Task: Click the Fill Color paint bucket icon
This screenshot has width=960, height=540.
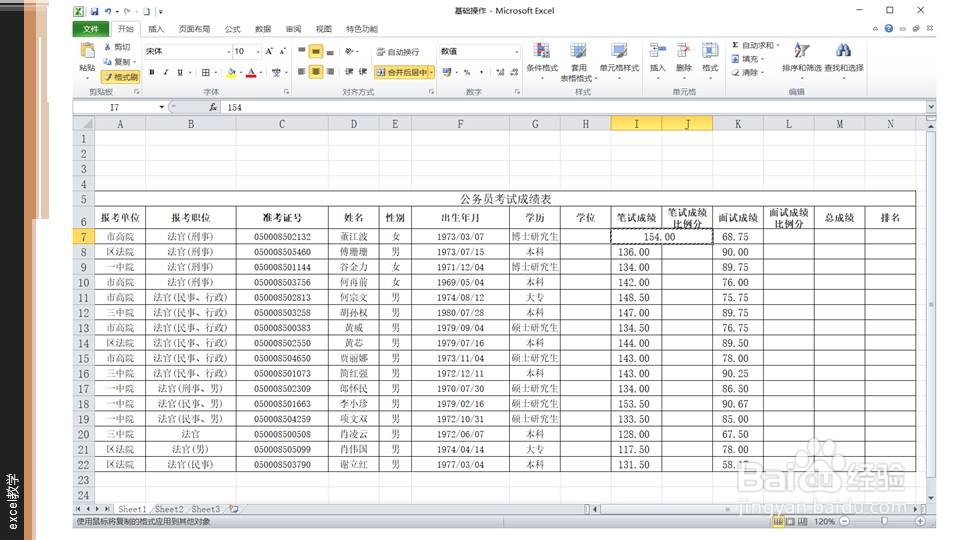Action: (231, 72)
